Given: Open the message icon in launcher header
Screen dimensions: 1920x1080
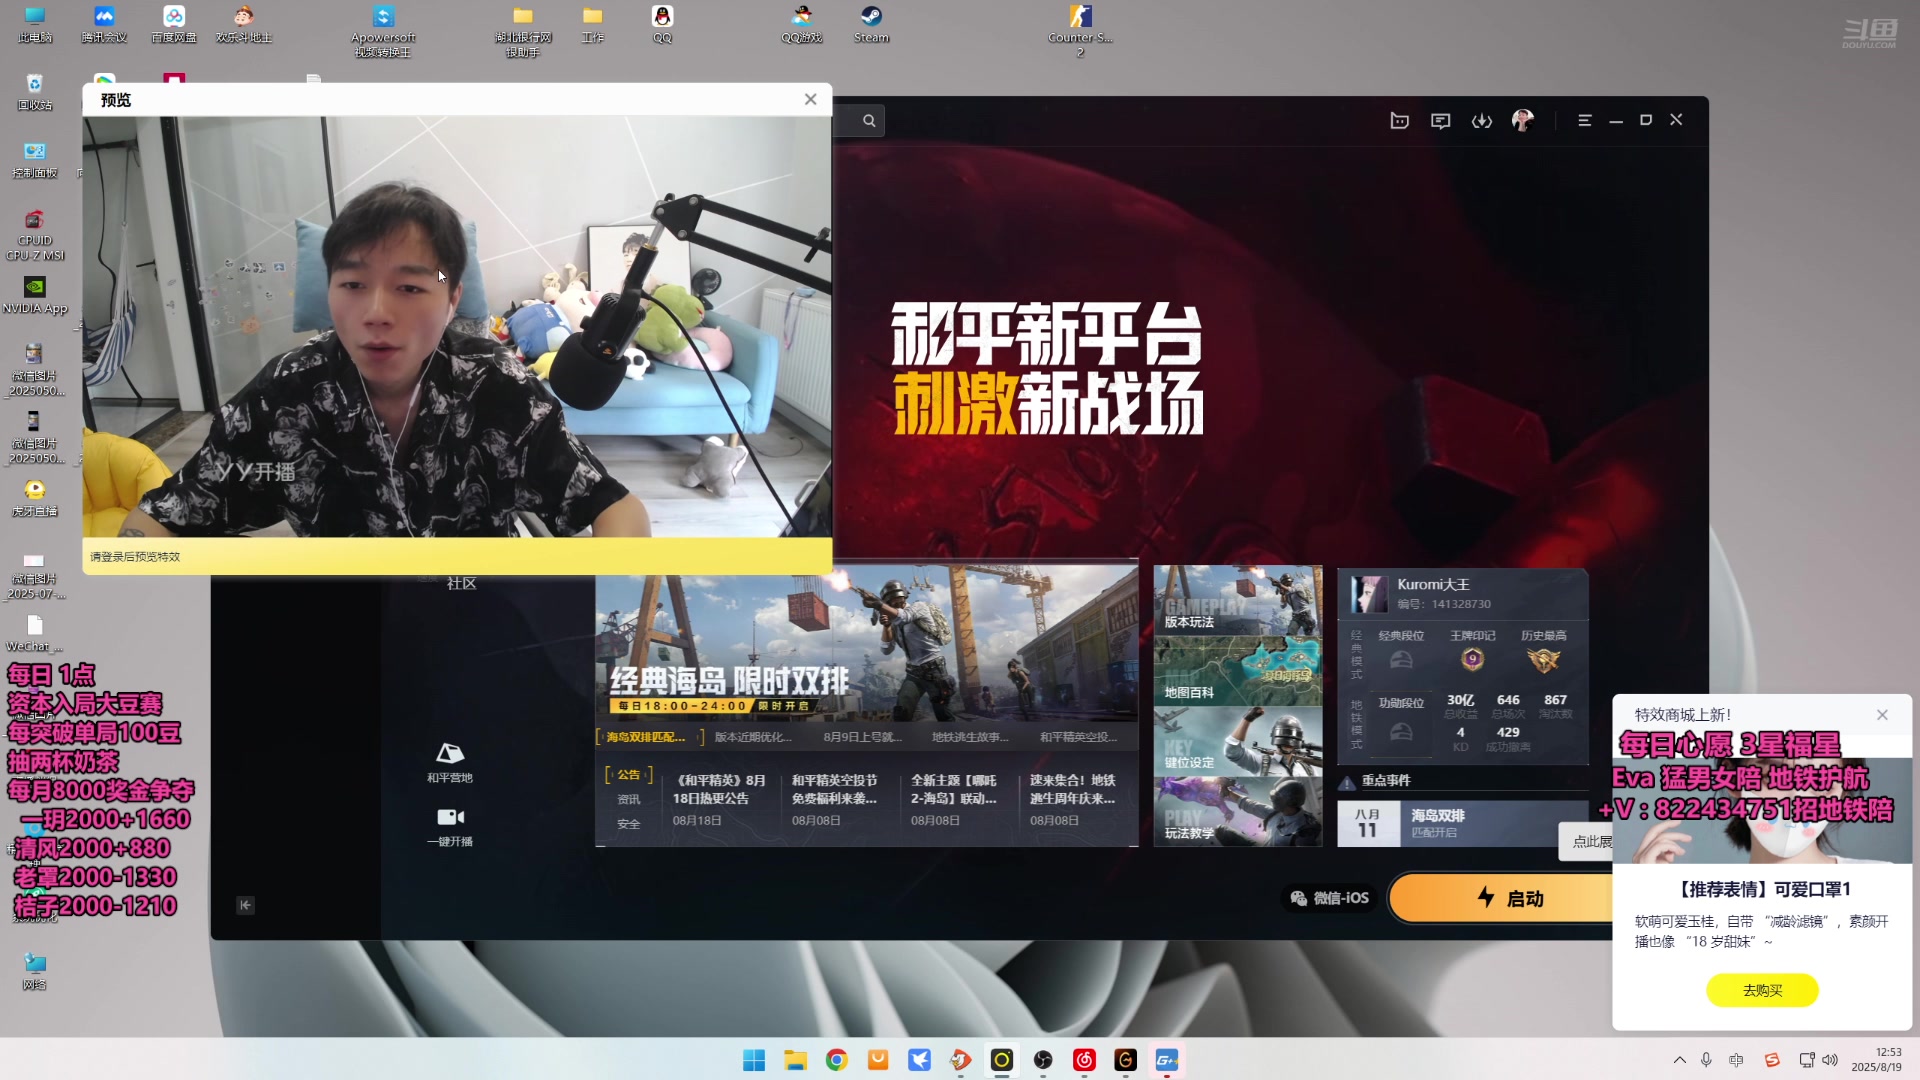Looking at the screenshot, I should pos(1440,121).
